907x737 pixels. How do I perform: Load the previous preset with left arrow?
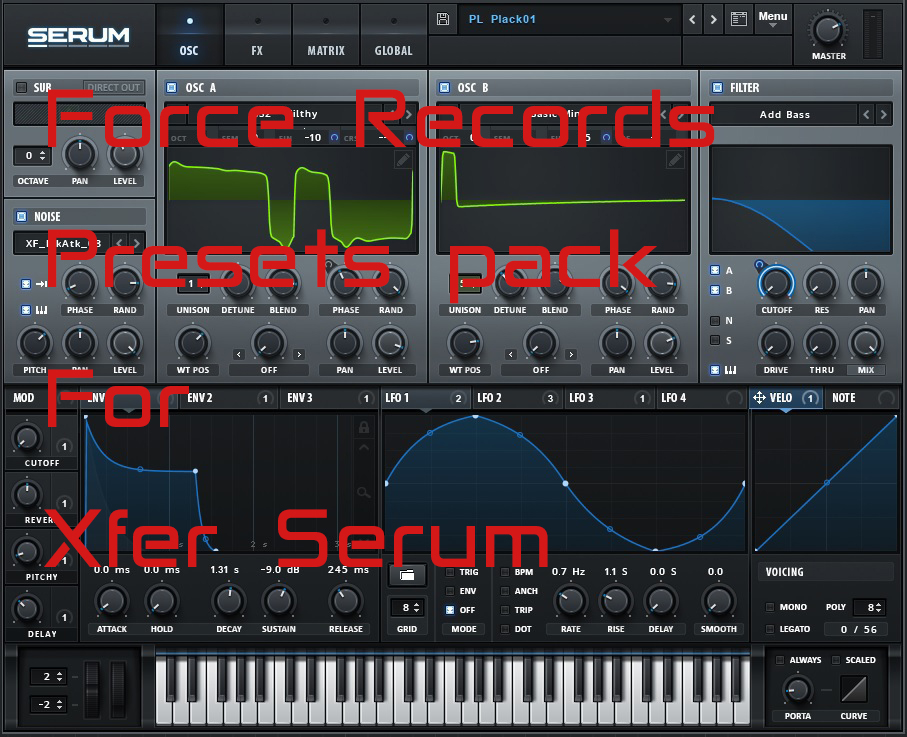(692, 19)
